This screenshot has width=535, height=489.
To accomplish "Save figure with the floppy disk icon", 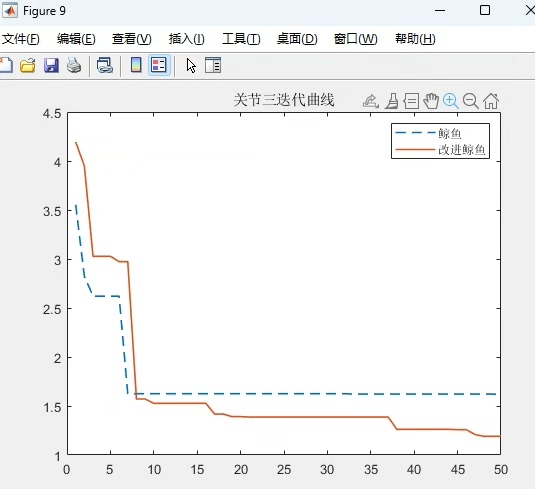I will (x=51, y=65).
